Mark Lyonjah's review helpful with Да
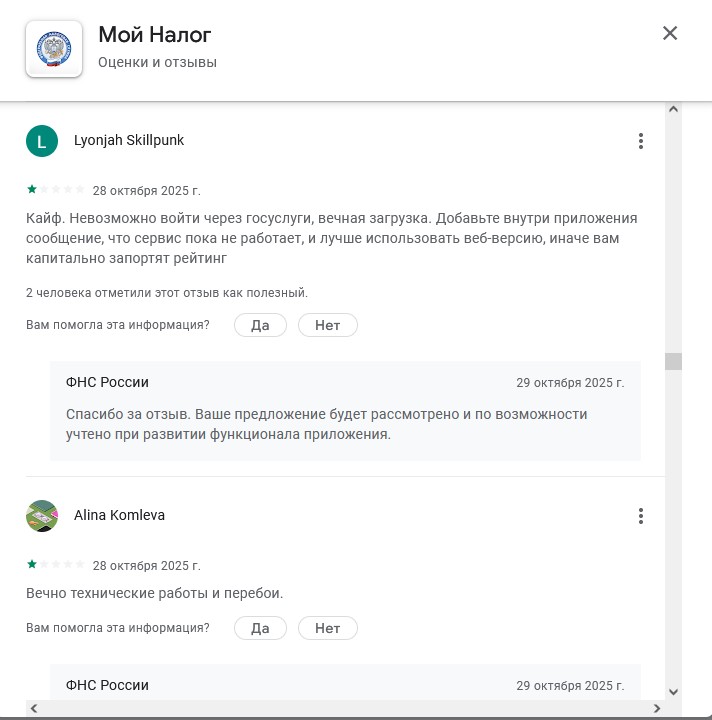Screen dimensions: 712x720 click(x=260, y=325)
